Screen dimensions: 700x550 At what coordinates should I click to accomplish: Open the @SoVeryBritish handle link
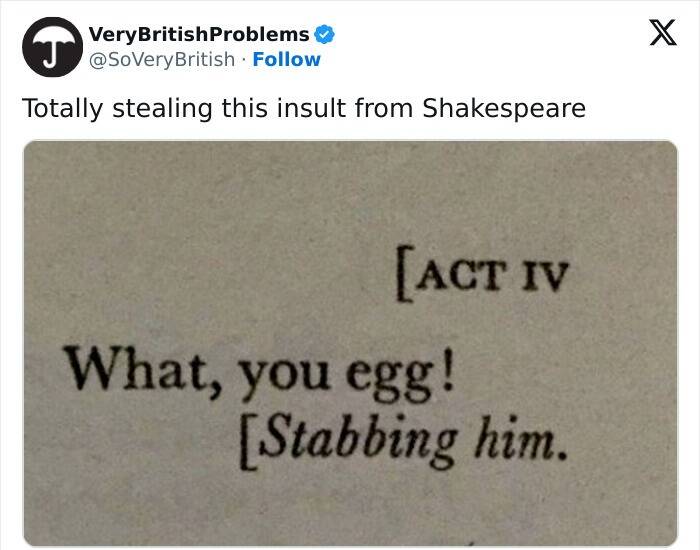(162, 59)
